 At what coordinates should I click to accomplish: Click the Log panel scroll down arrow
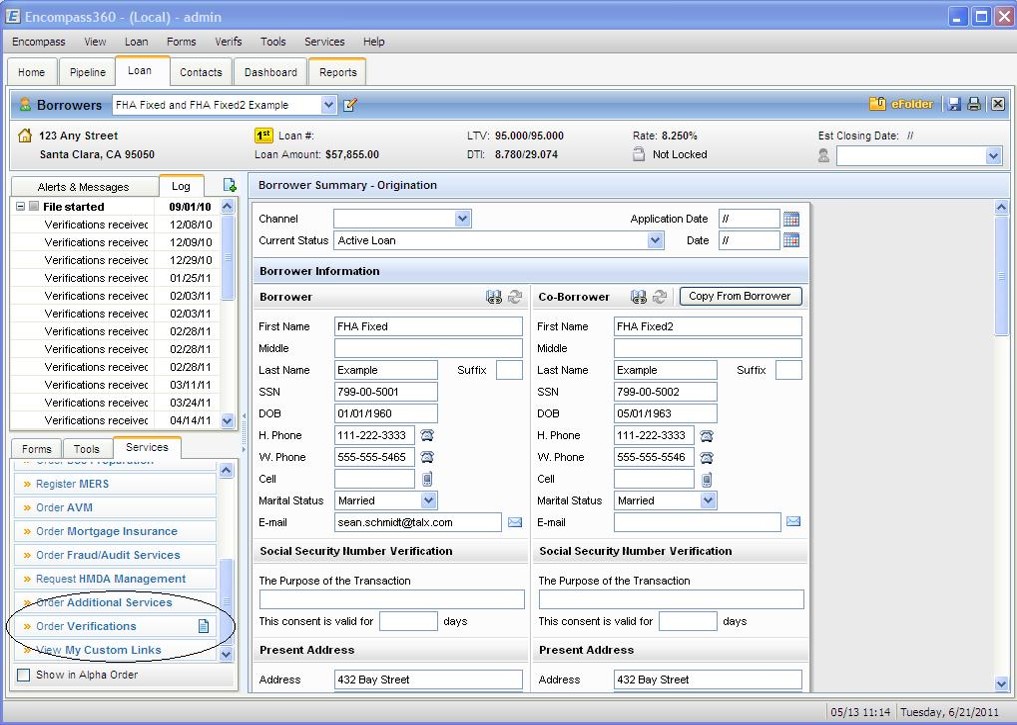pyautogui.click(x=227, y=420)
